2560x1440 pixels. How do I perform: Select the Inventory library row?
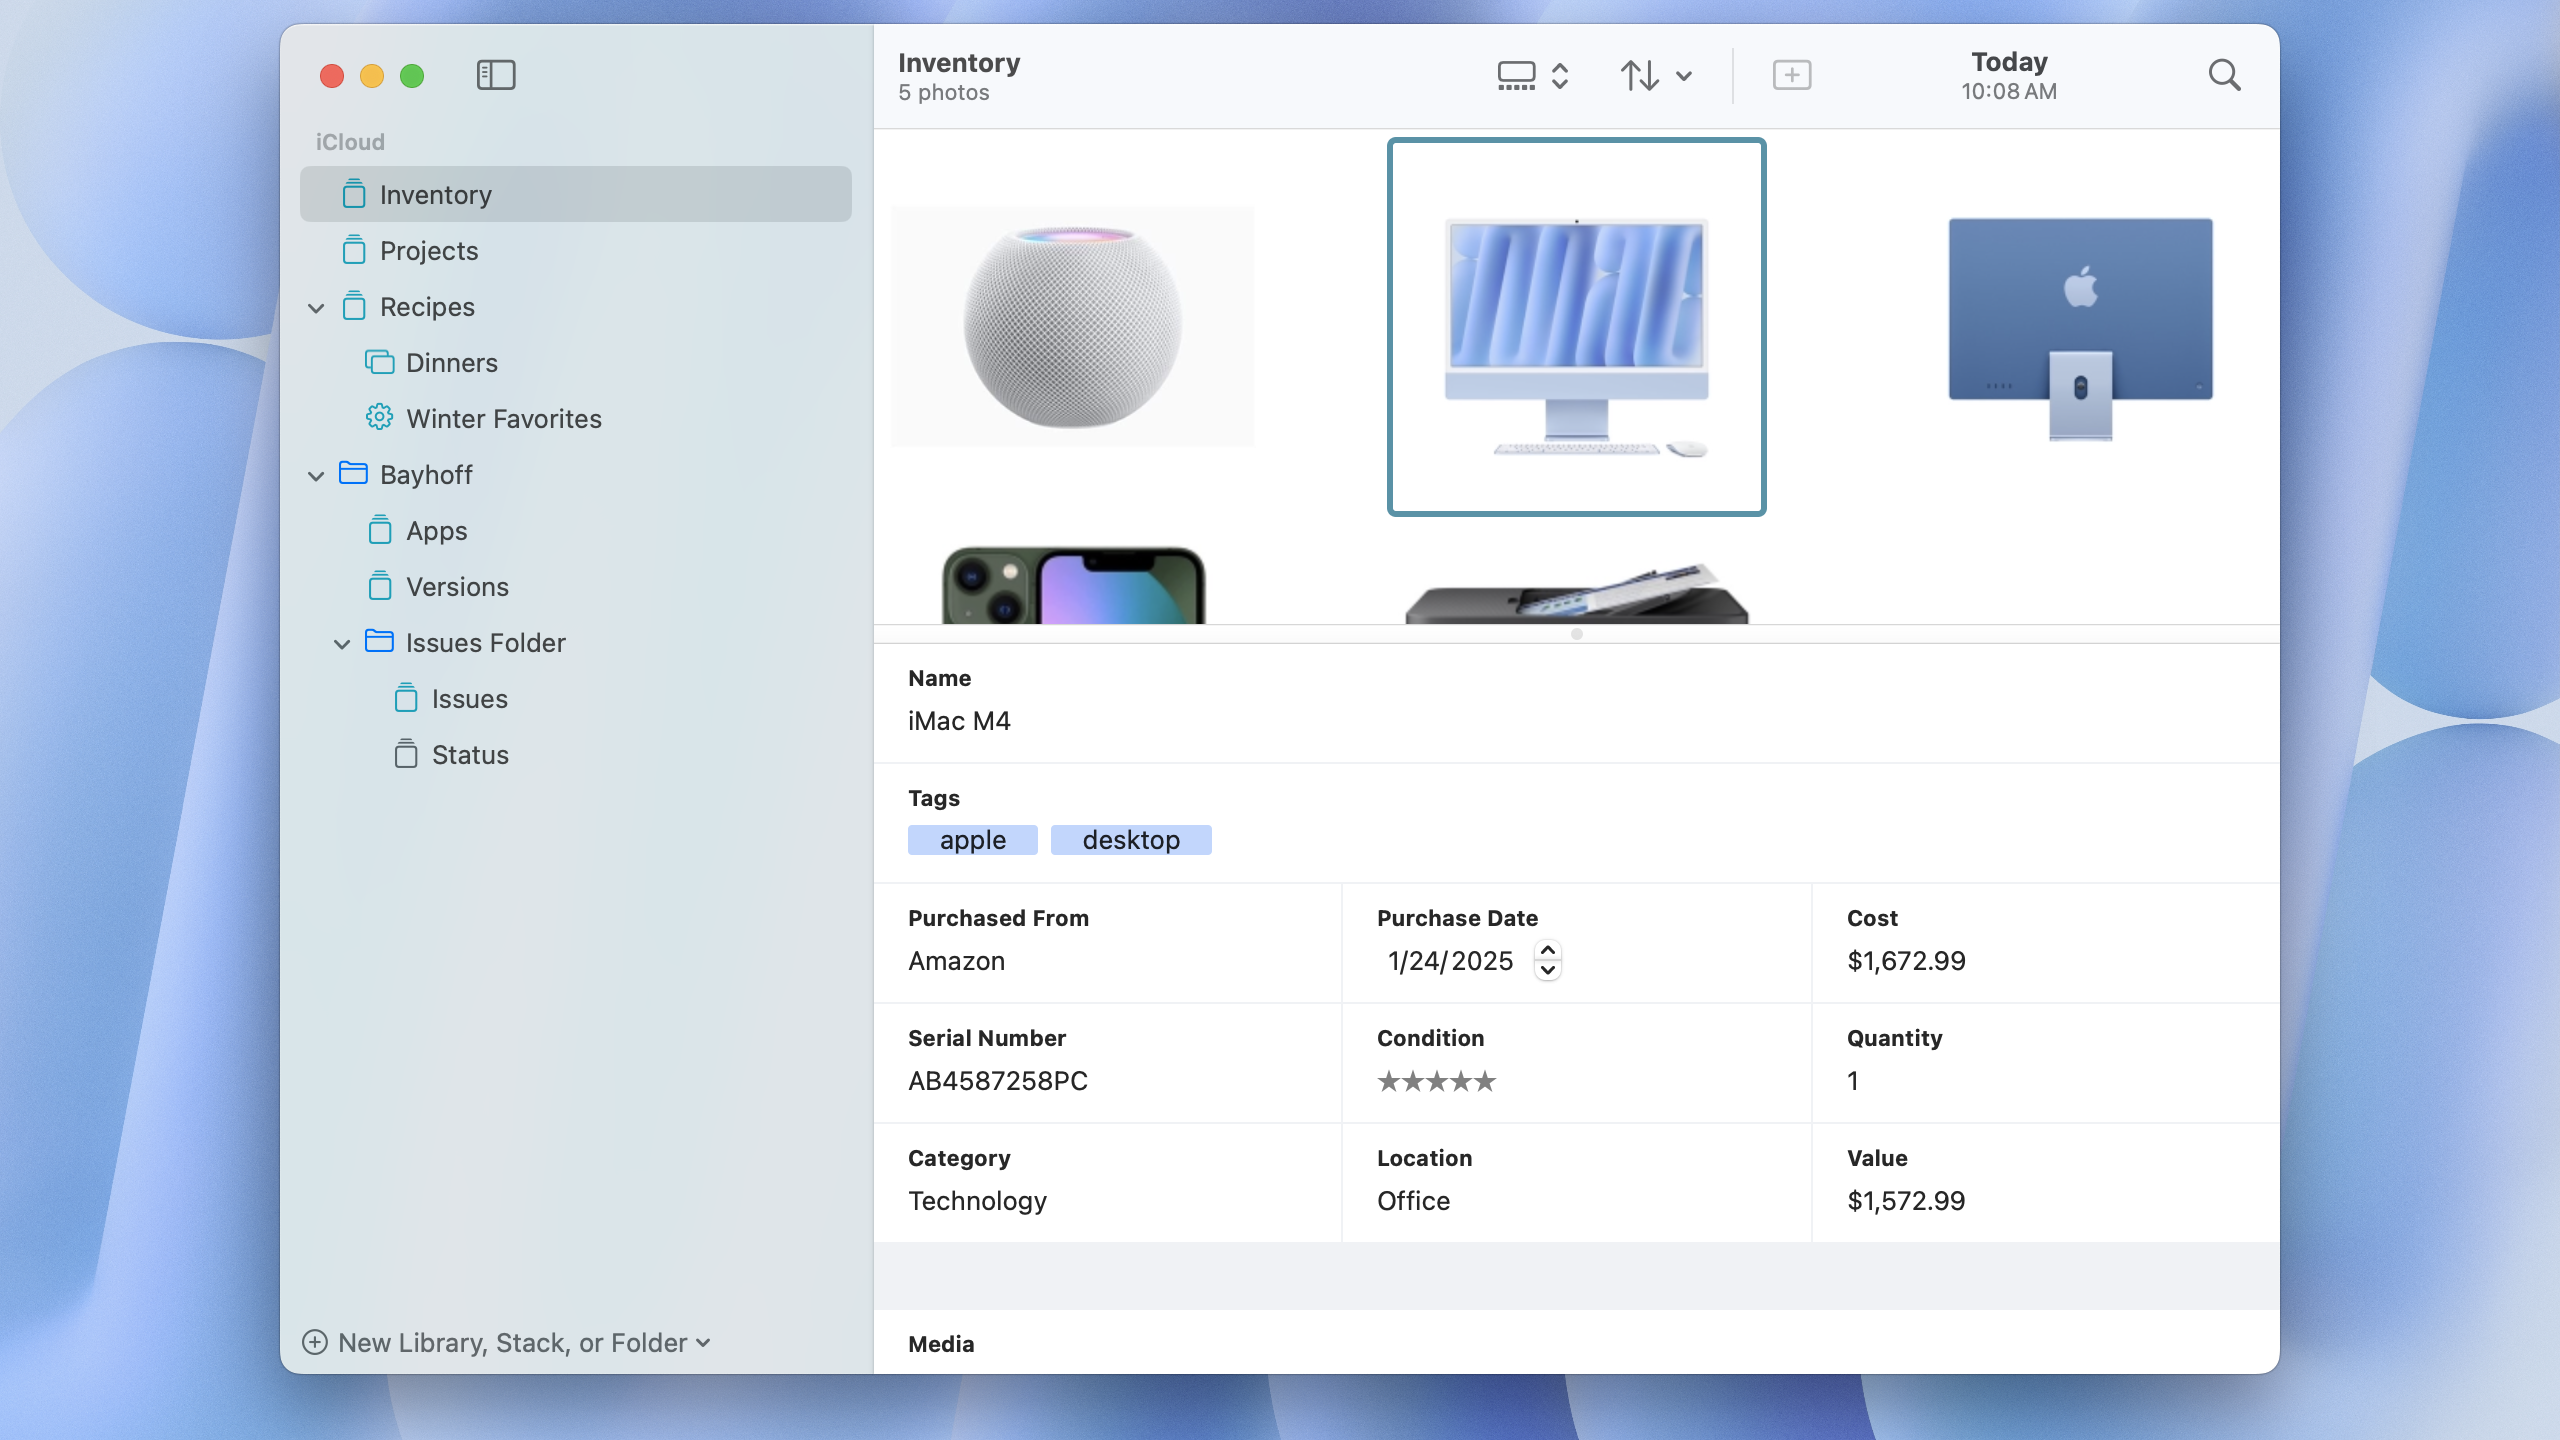pyautogui.click(x=576, y=194)
